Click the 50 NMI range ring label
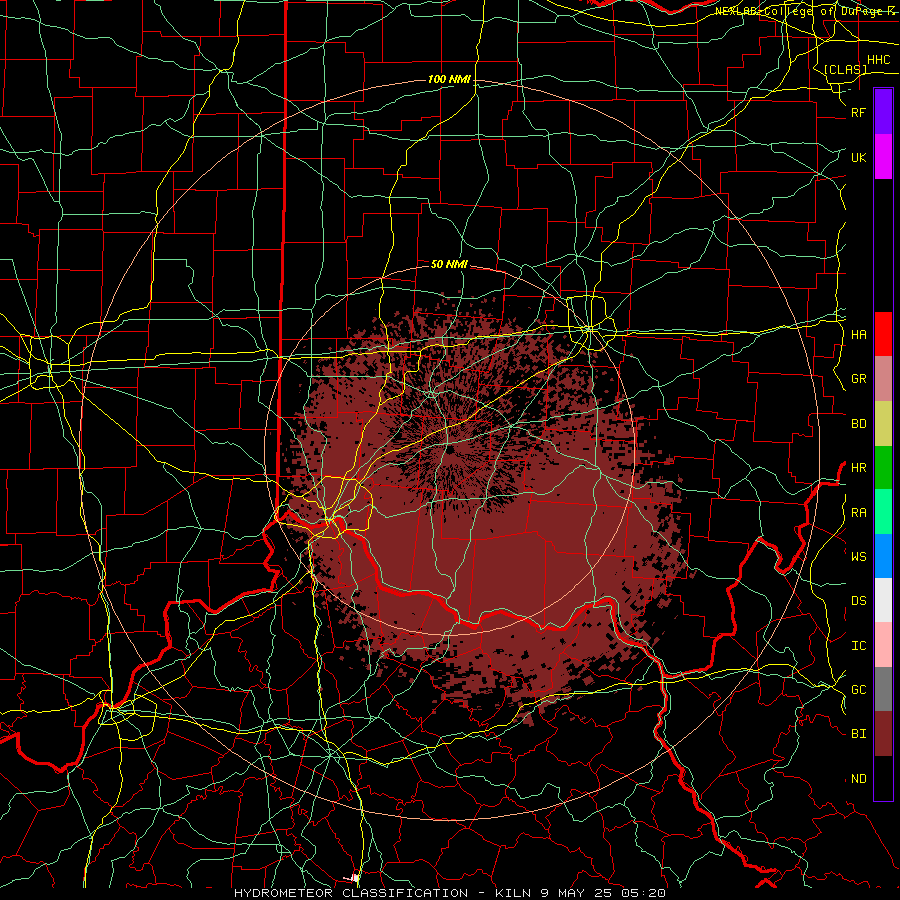Image resolution: width=900 pixels, height=900 pixels. (x=449, y=264)
